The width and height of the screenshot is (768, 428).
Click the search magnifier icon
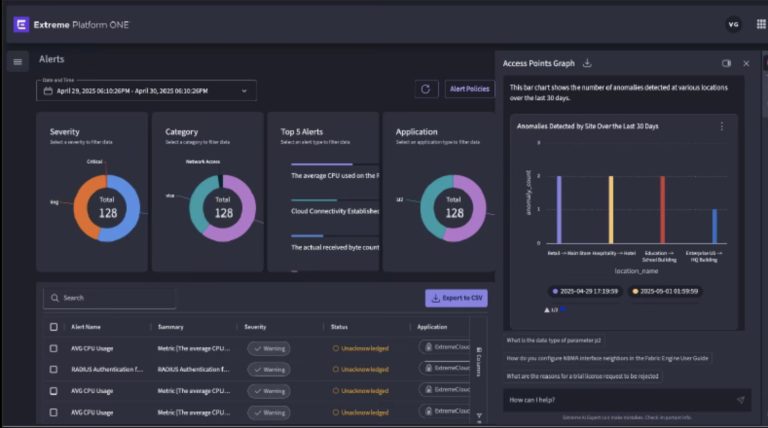pyautogui.click(x=55, y=298)
